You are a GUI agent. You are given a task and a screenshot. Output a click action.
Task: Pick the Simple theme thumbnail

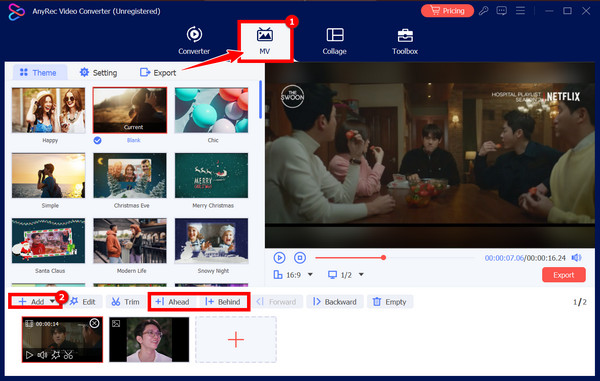coord(49,176)
